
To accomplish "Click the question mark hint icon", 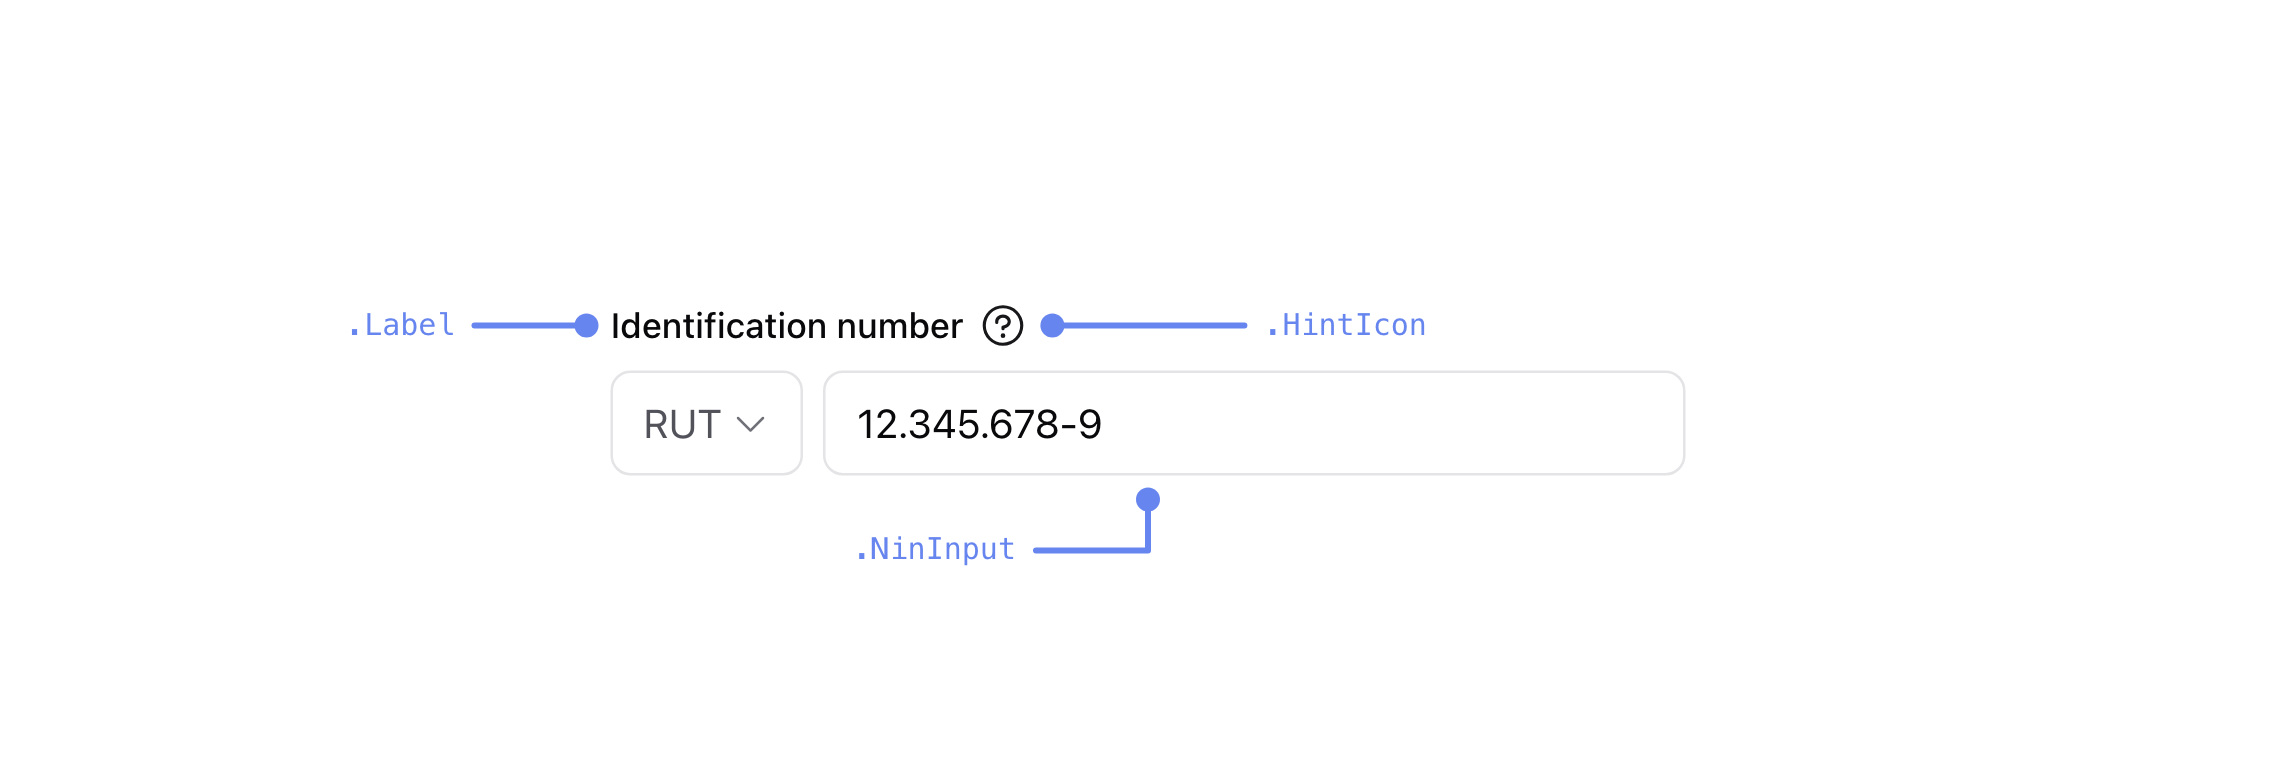I will coord(1002,326).
